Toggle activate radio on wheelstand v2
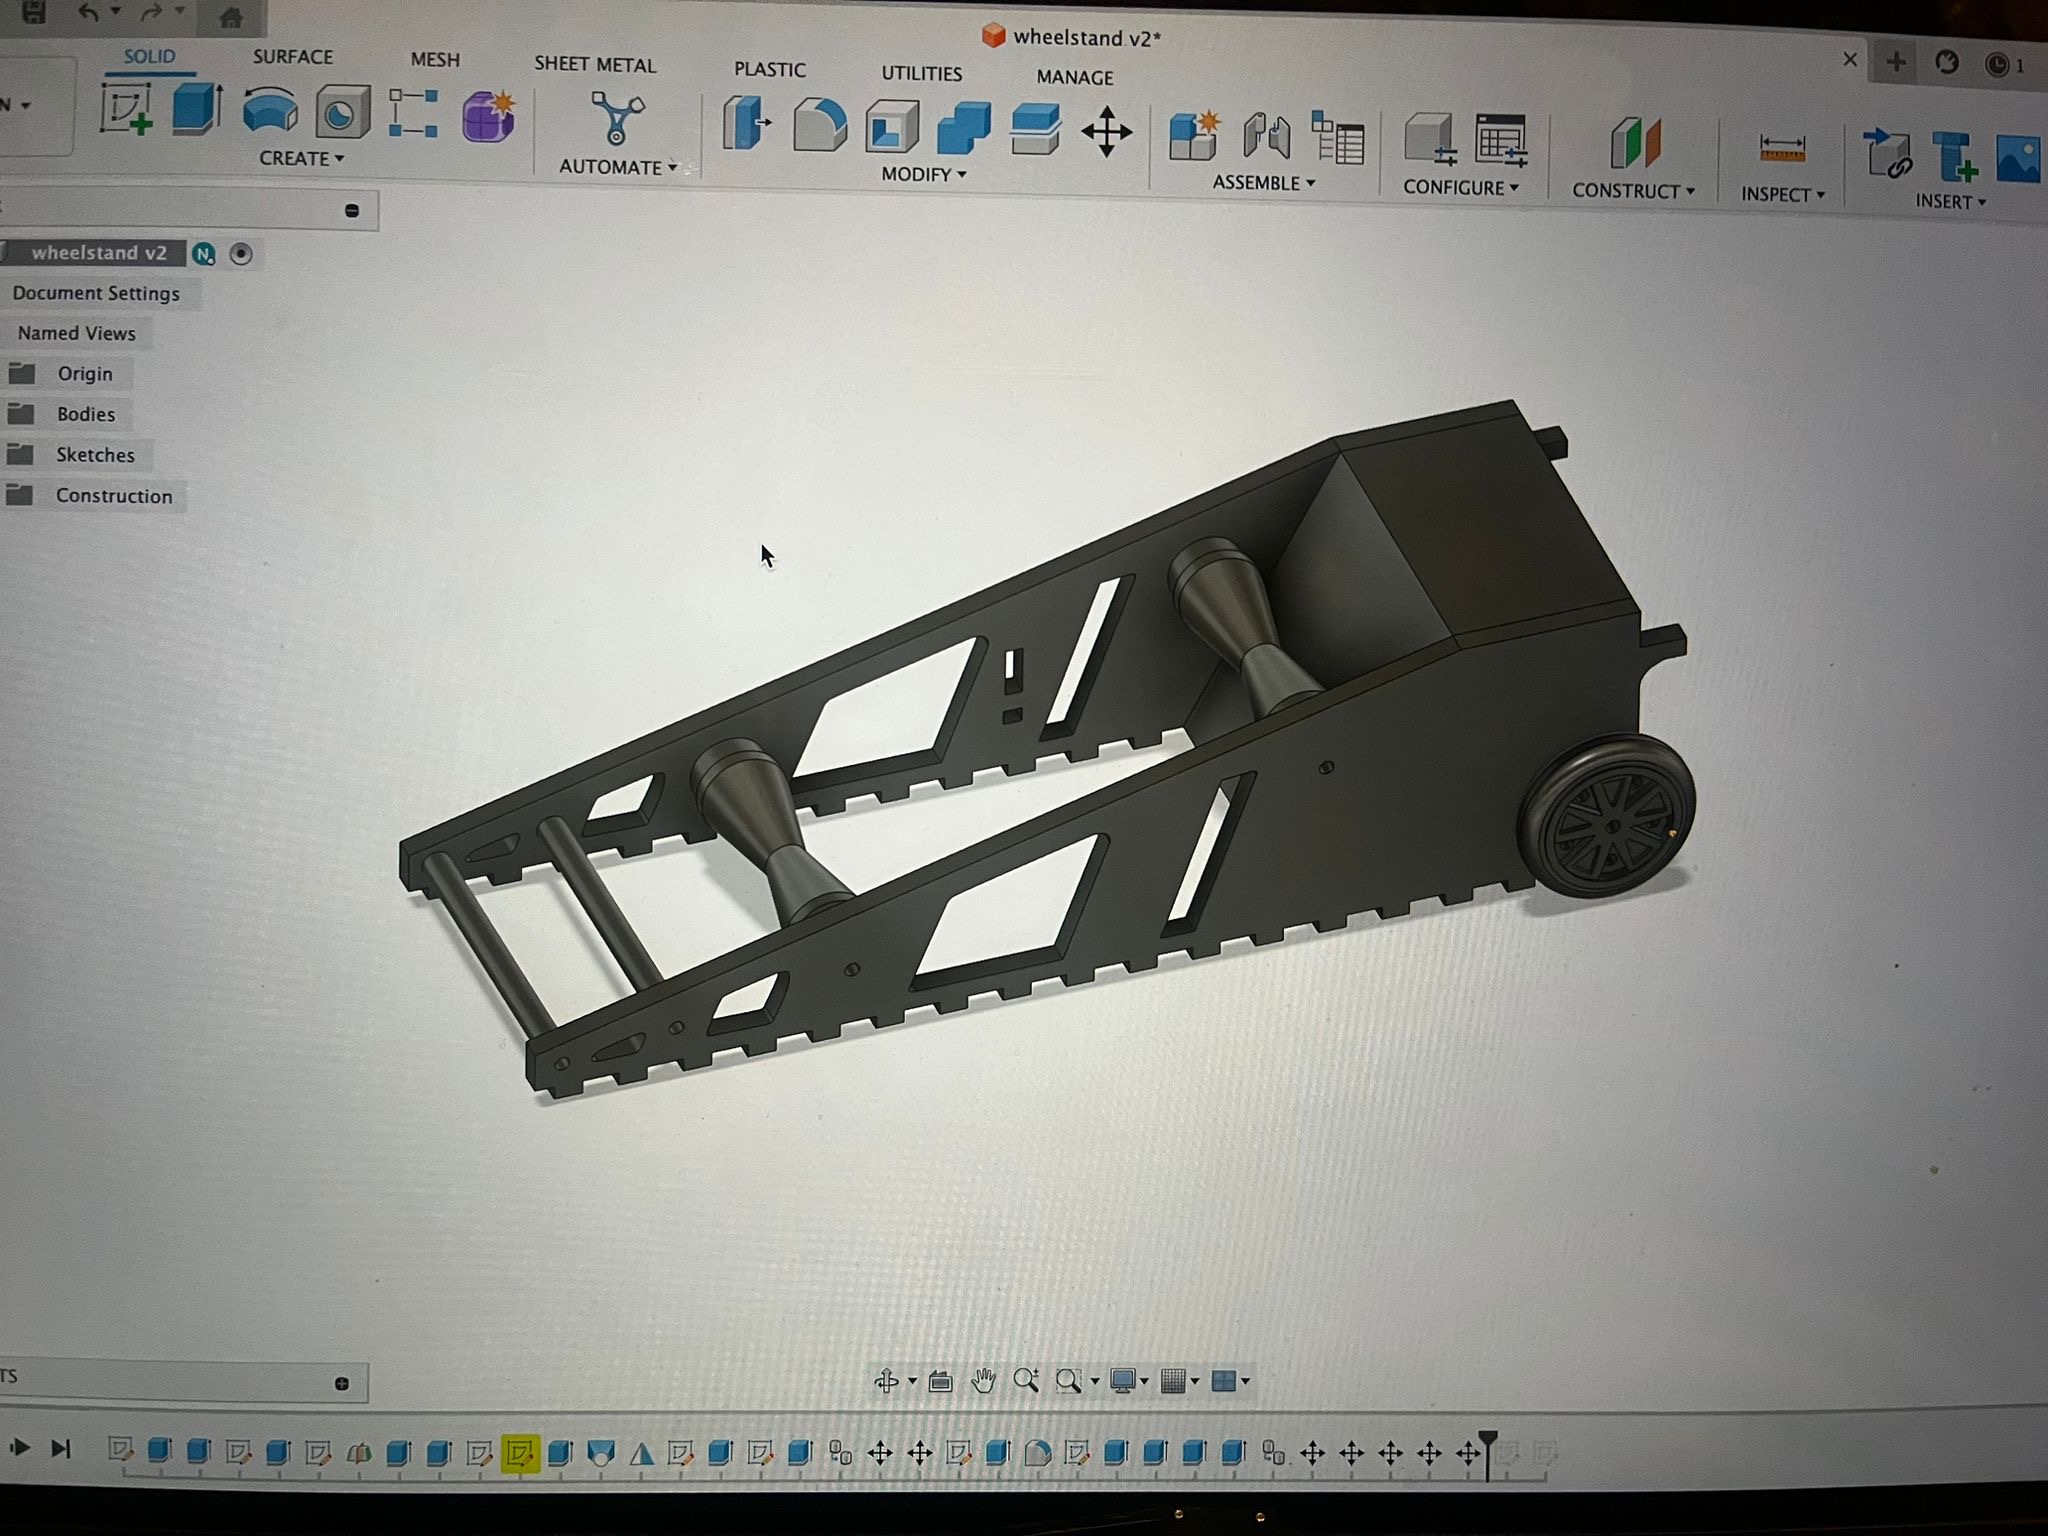Viewport: 2048px width, 1536px height. click(x=240, y=254)
